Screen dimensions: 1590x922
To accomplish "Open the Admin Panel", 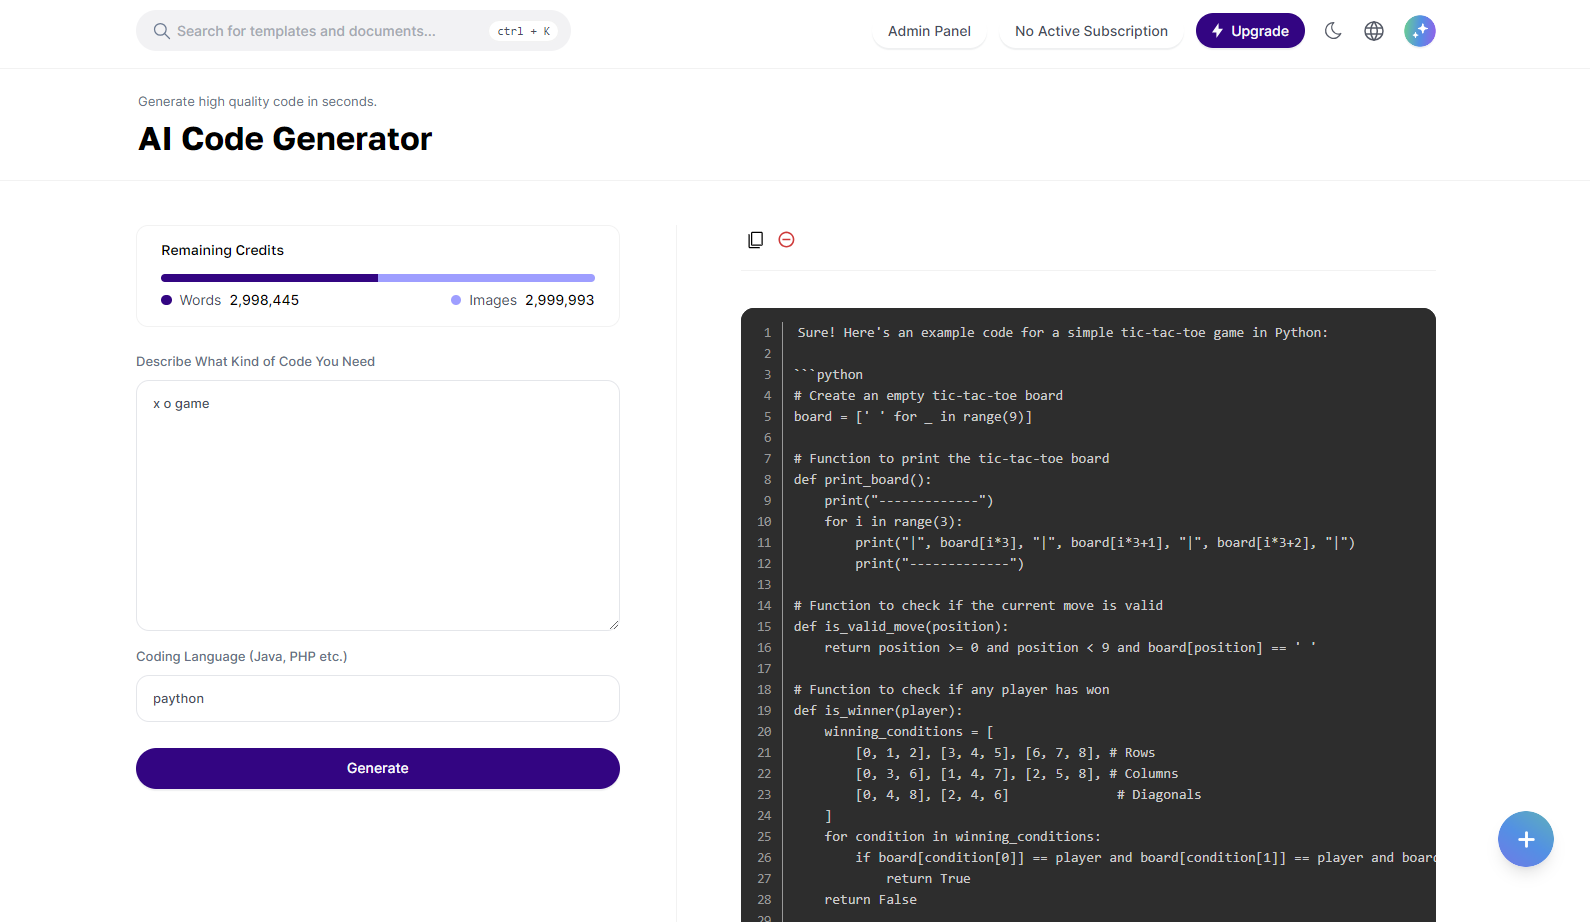I will 929,31.
